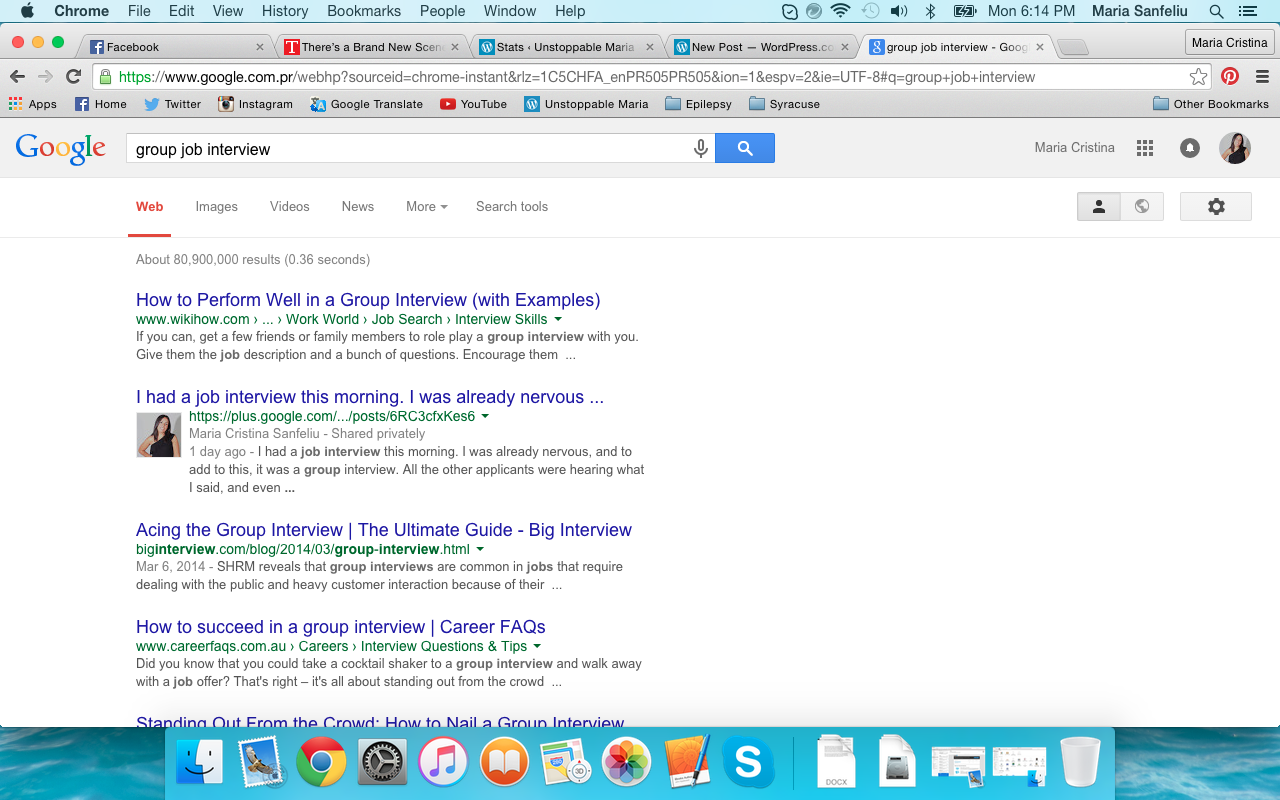Click the microphone voice search icon
The height and width of the screenshot is (800, 1280).
coord(701,148)
